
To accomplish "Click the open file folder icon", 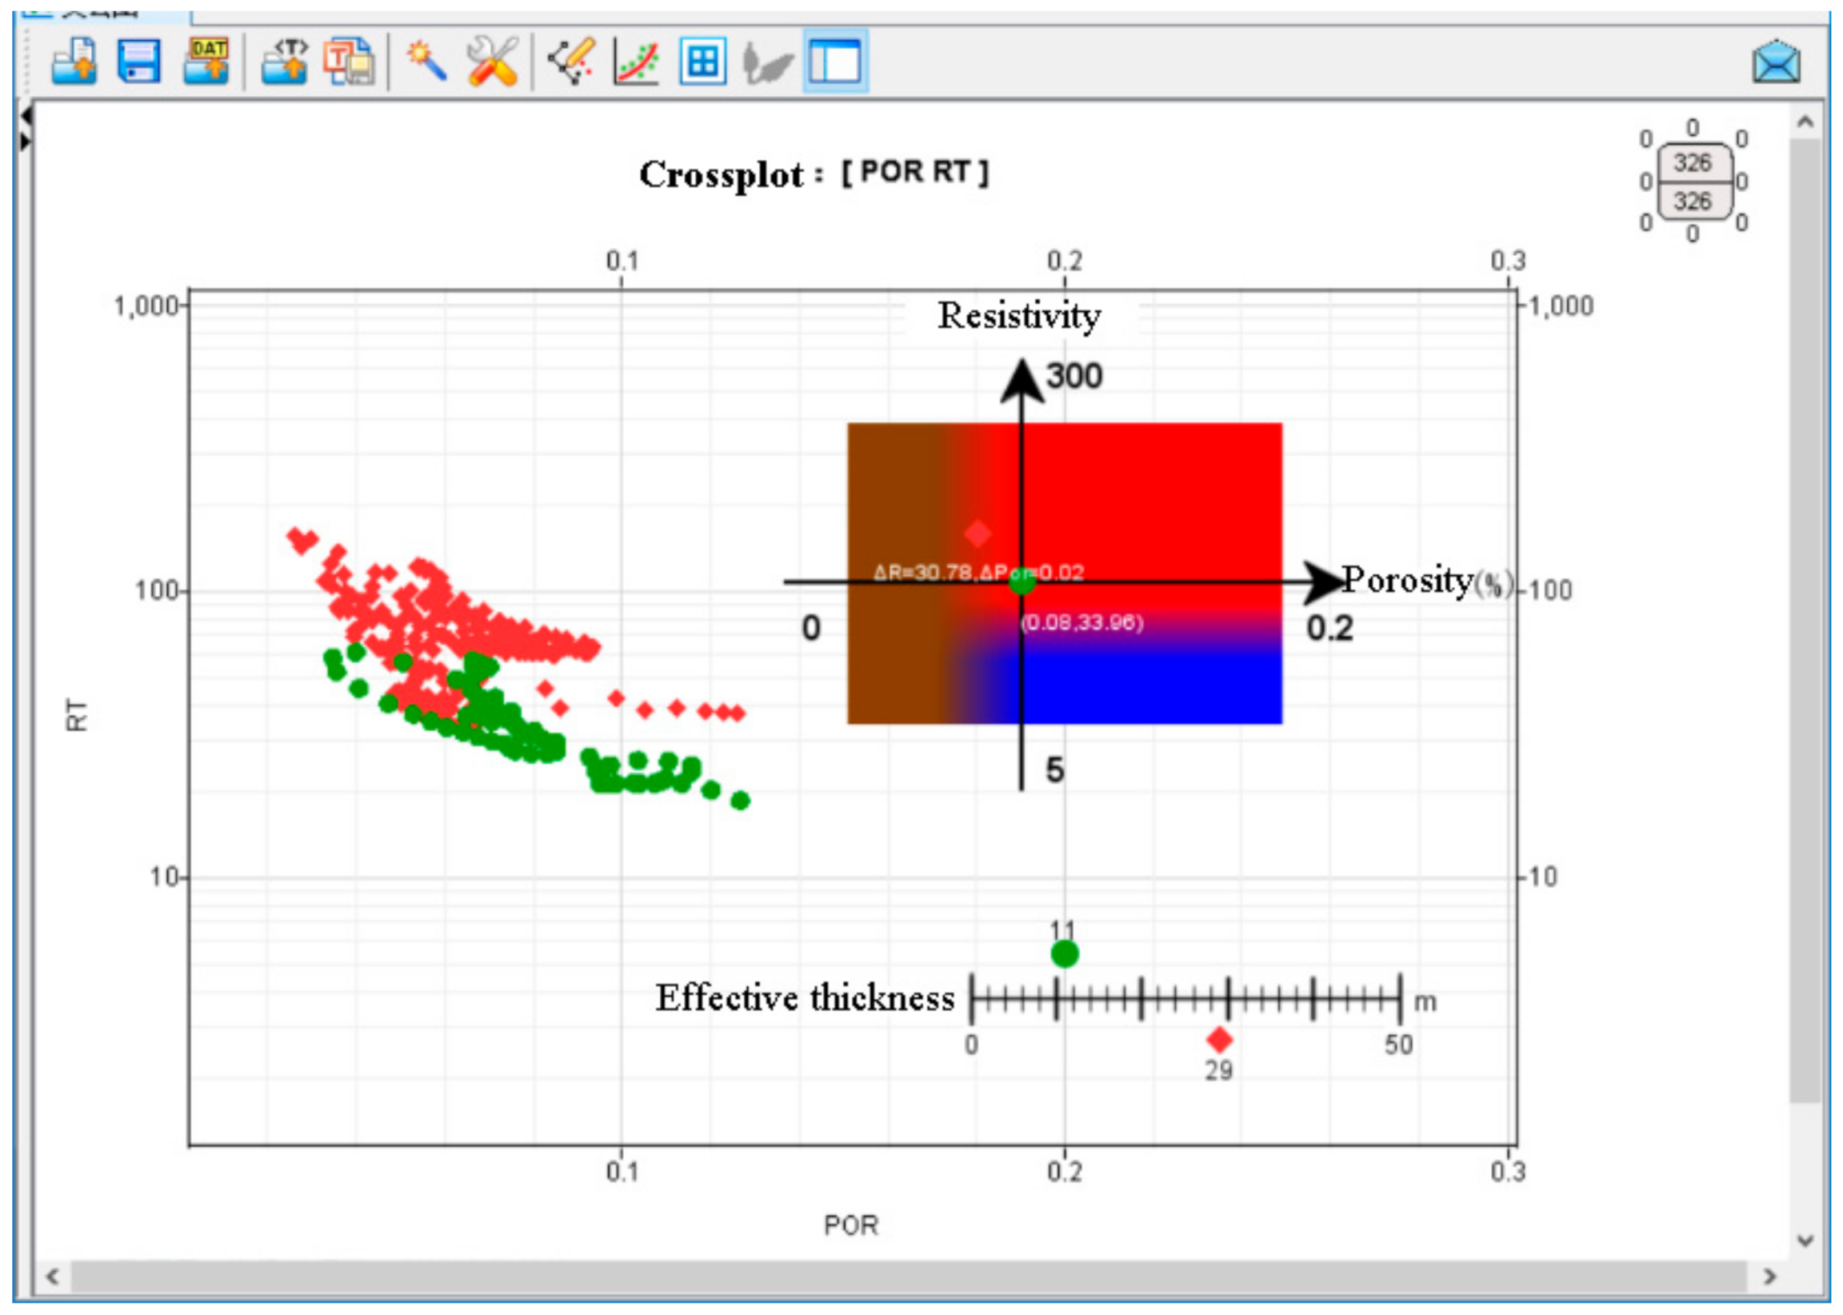I will 75,61.
